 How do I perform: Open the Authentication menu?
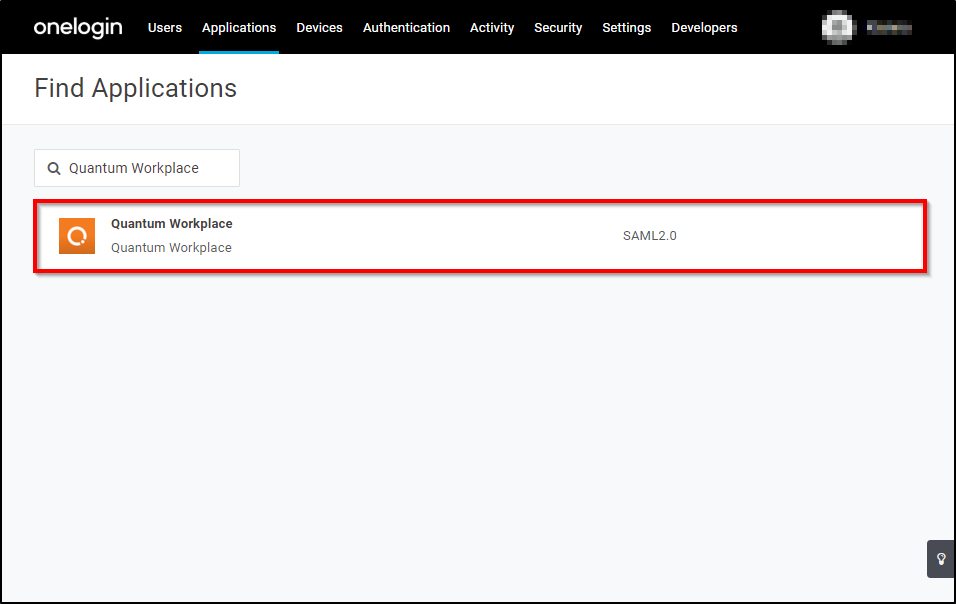pyautogui.click(x=406, y=27)
